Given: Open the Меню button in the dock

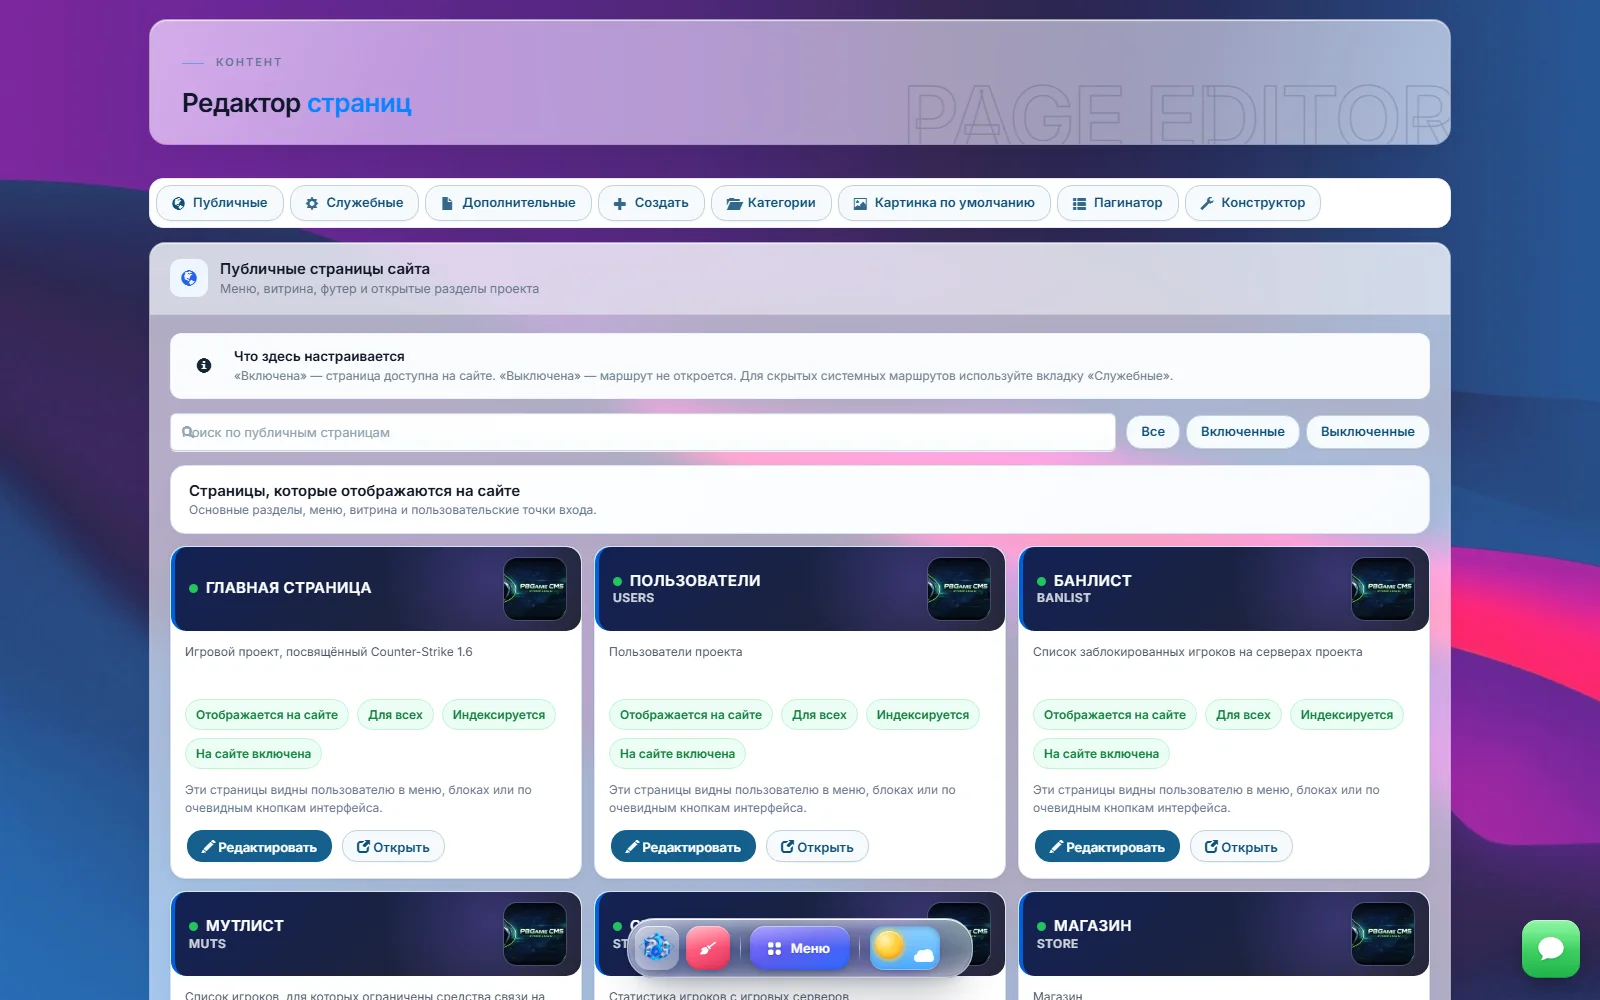Looking at the screenshot, I should pos(799,948).
